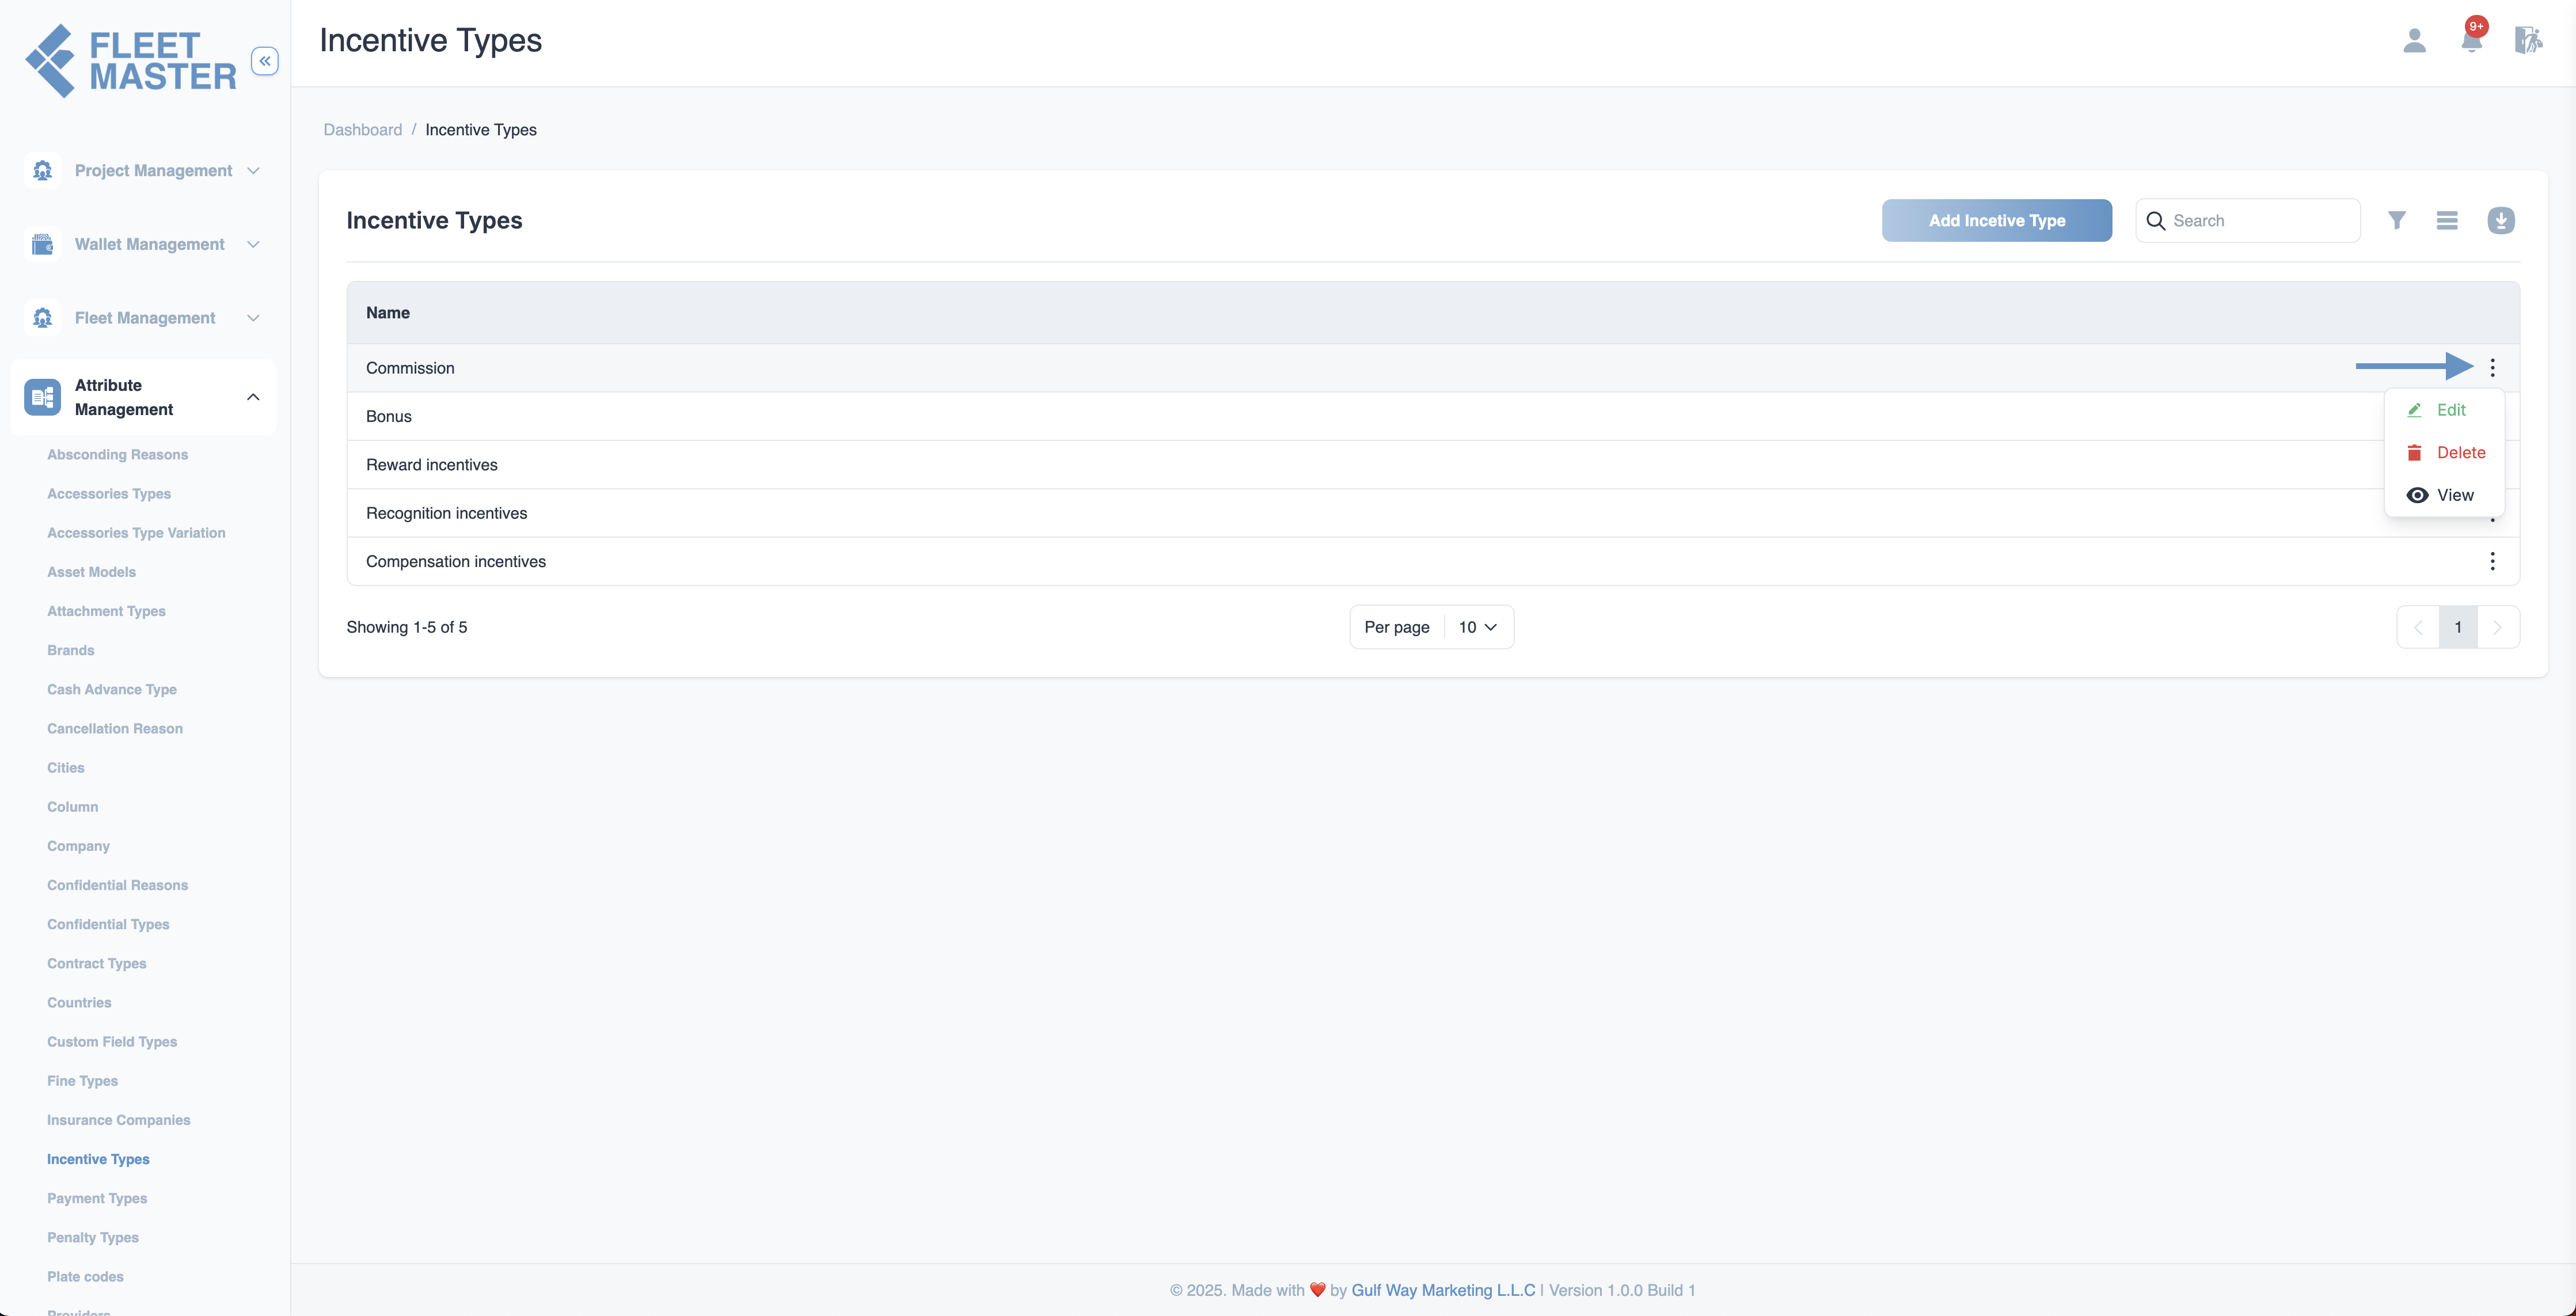Open the notifications bell
2576x1316 pixels.
(2472, 40)
